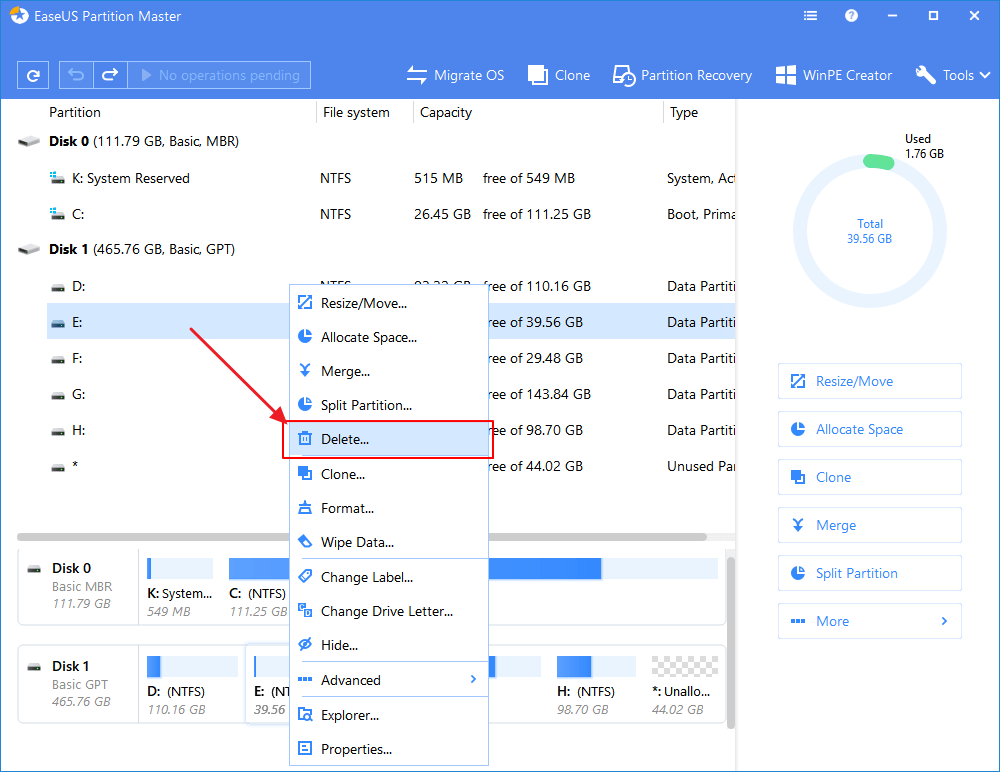Click the Hide eye-slash icon
The height and width of the screenshot is (772, 1000).
coord(305,644)
